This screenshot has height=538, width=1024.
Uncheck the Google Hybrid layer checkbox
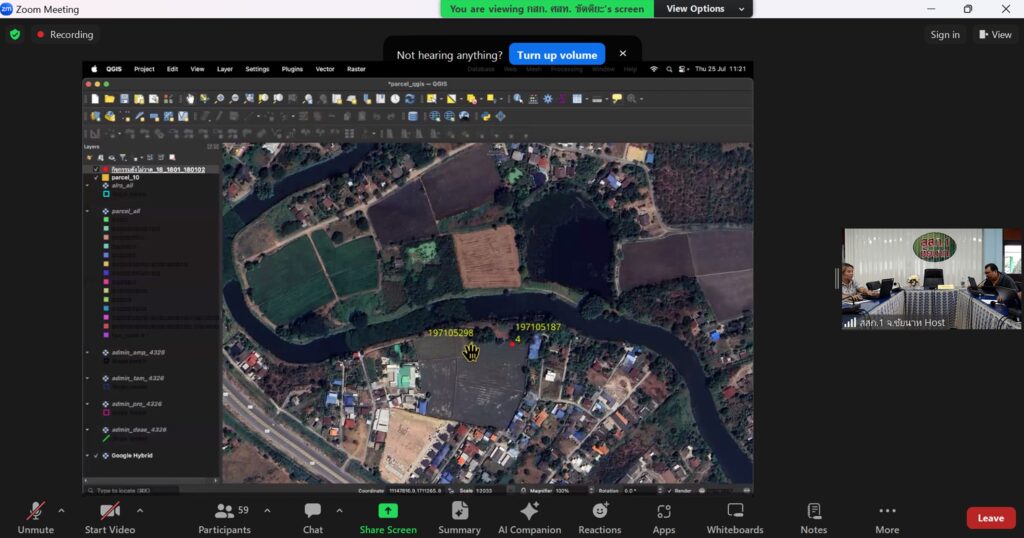[96, 455]
